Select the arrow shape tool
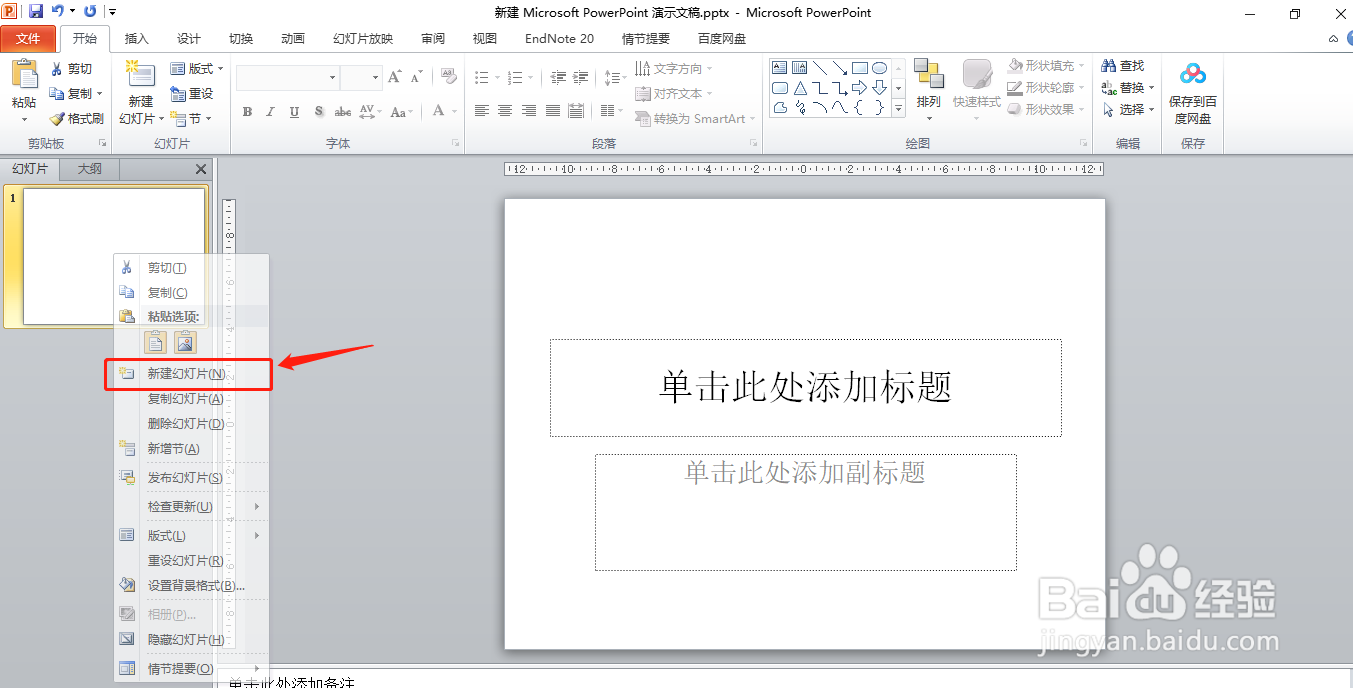Screen dimensions: 1353x688 click(840, 67)
